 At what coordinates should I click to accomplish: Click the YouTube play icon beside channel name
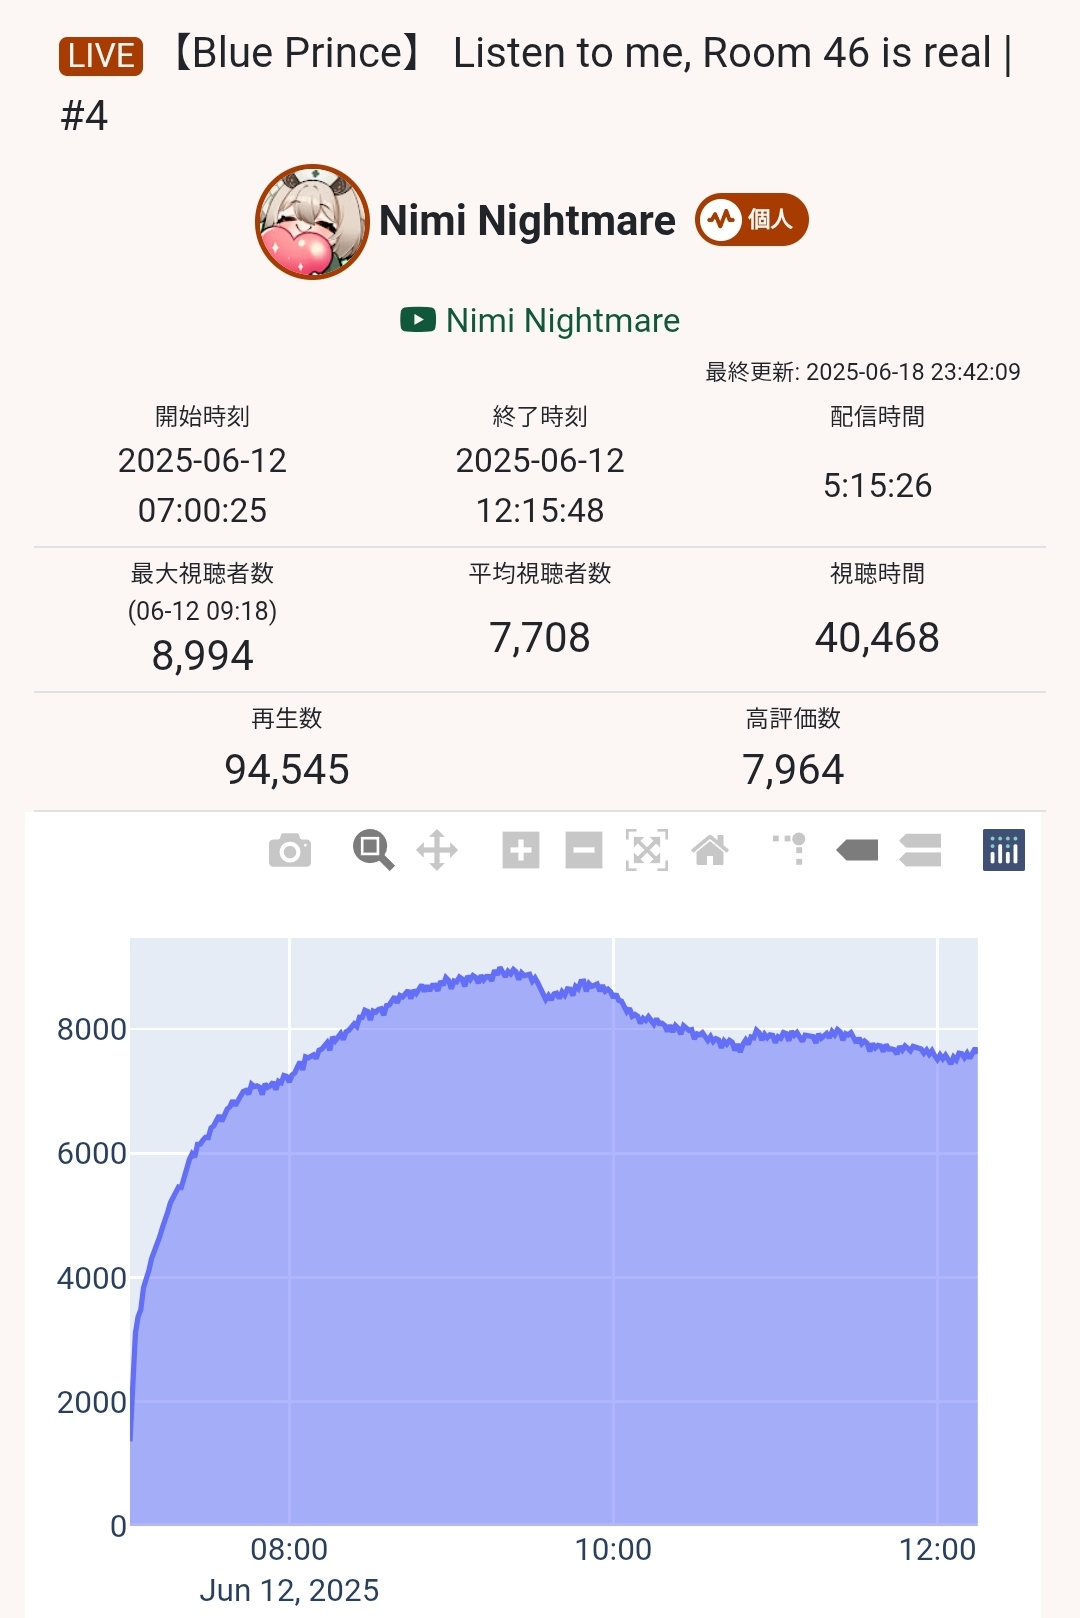click(x=418, y=320)
